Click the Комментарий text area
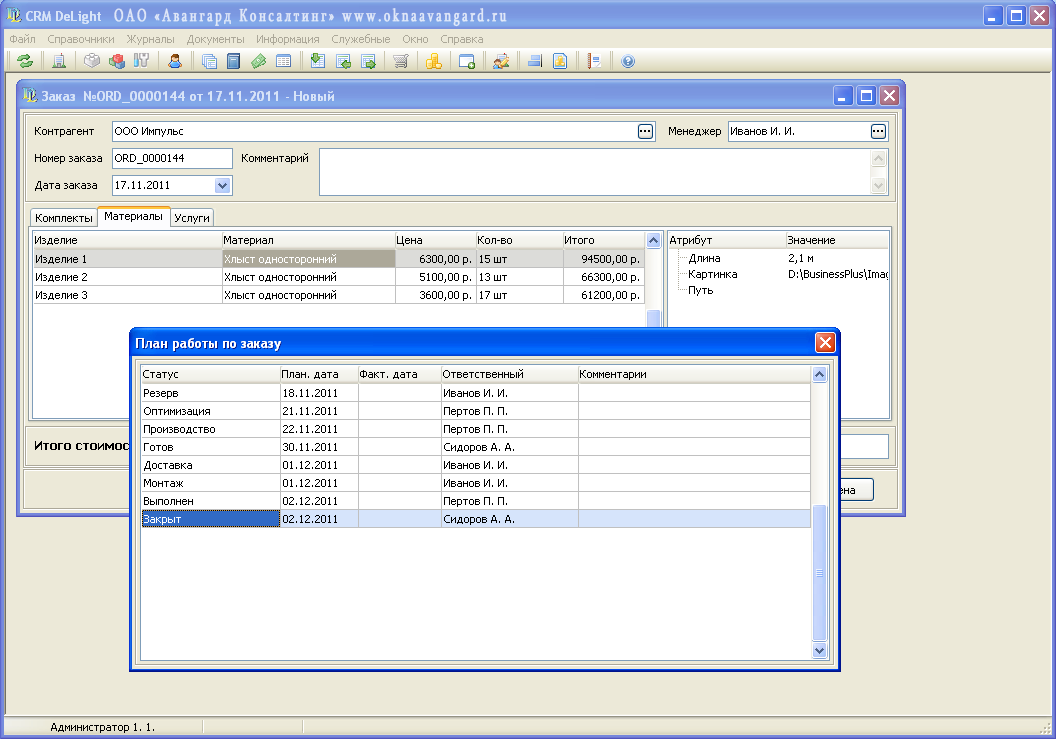The width and height of the screenshot is (1056, 739). (x=594, y=172)
